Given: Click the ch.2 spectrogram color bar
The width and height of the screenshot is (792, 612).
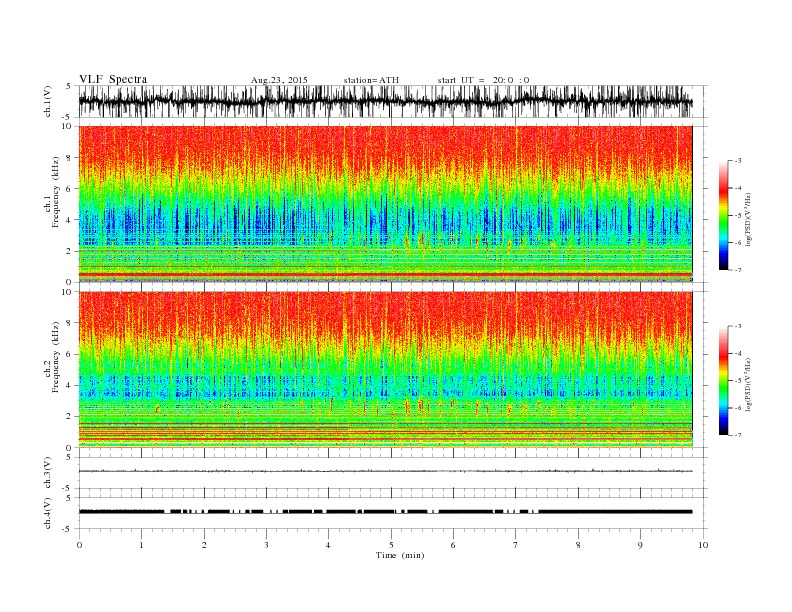Looking at the screenshot, I should click(723, 381).
